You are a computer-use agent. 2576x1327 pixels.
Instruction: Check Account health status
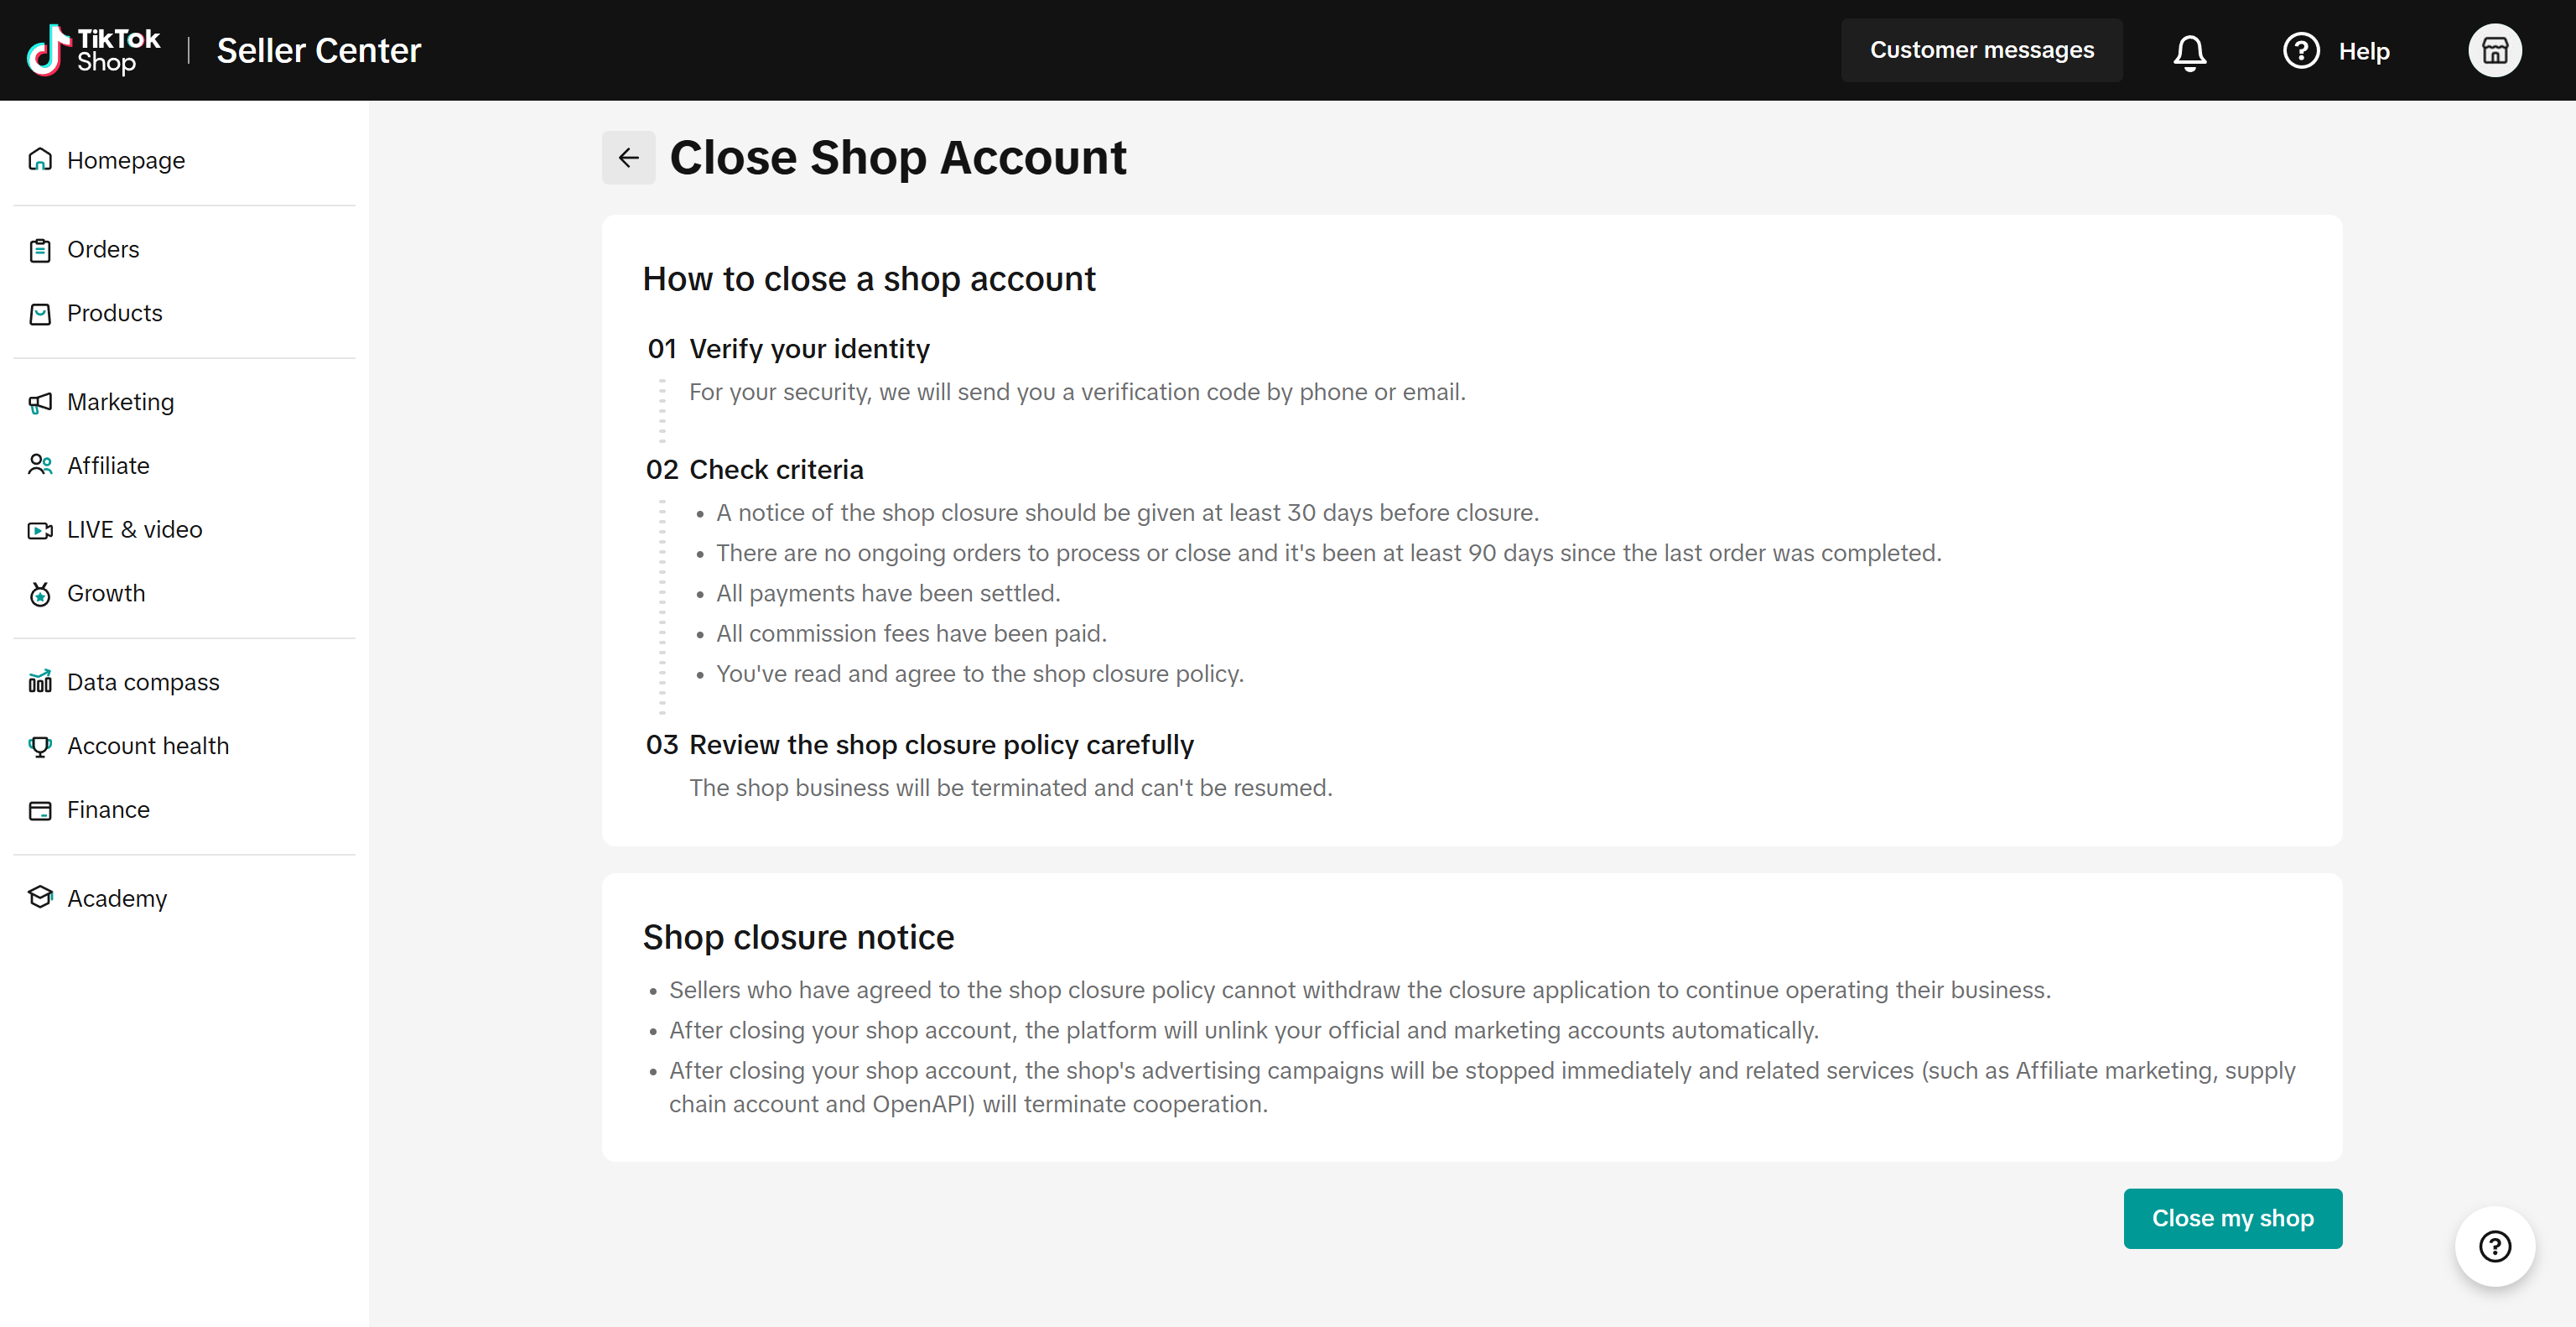point(148,745)
